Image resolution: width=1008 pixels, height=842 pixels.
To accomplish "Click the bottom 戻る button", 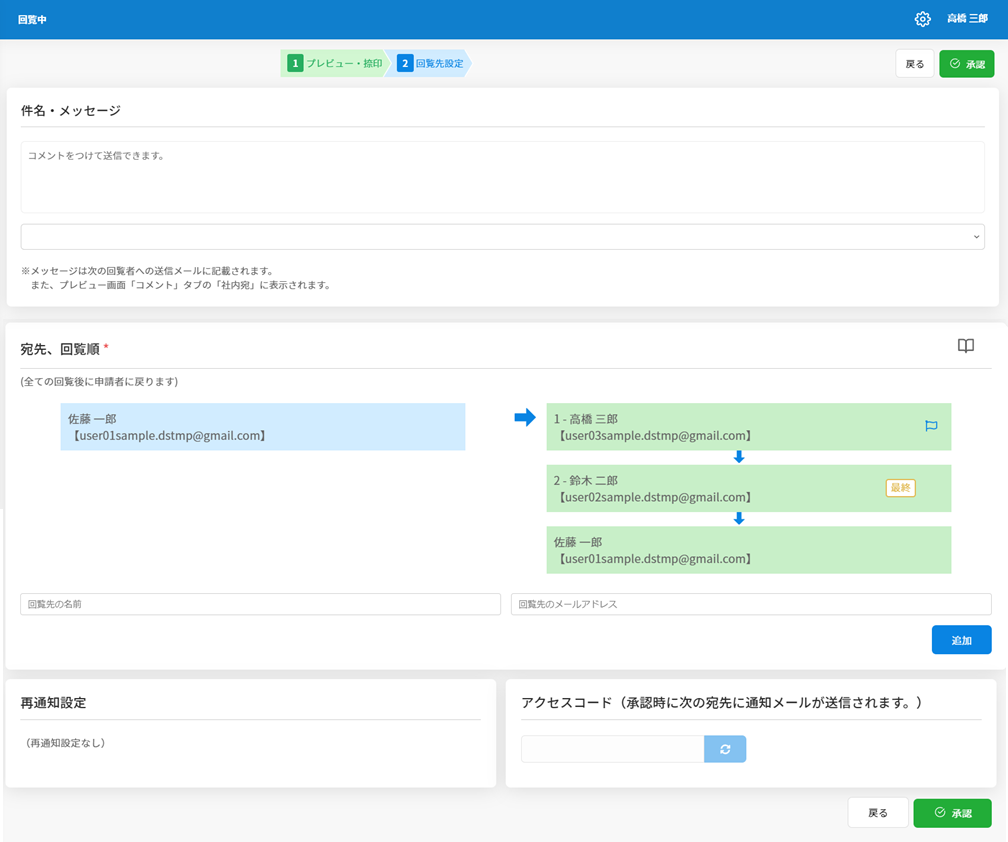I will (x=877, y=813).
